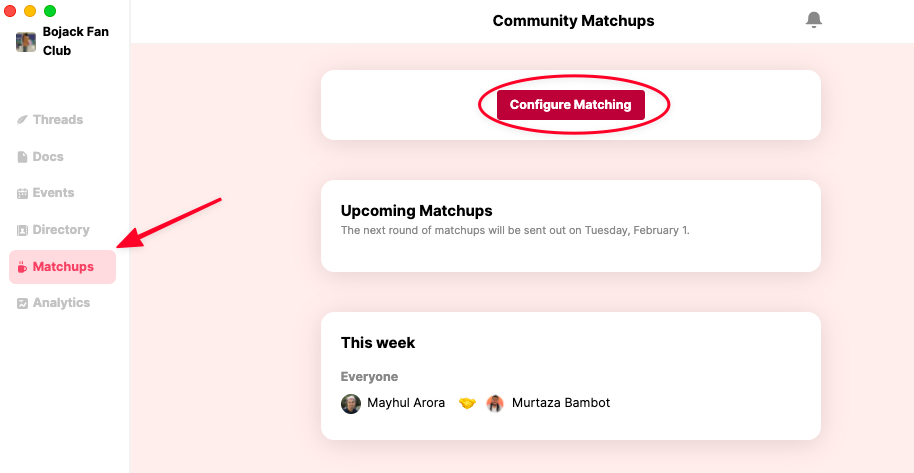Click the Matchups coffee cup icon
The height and width of the screenshot is (473, 914).
point(22,267)
